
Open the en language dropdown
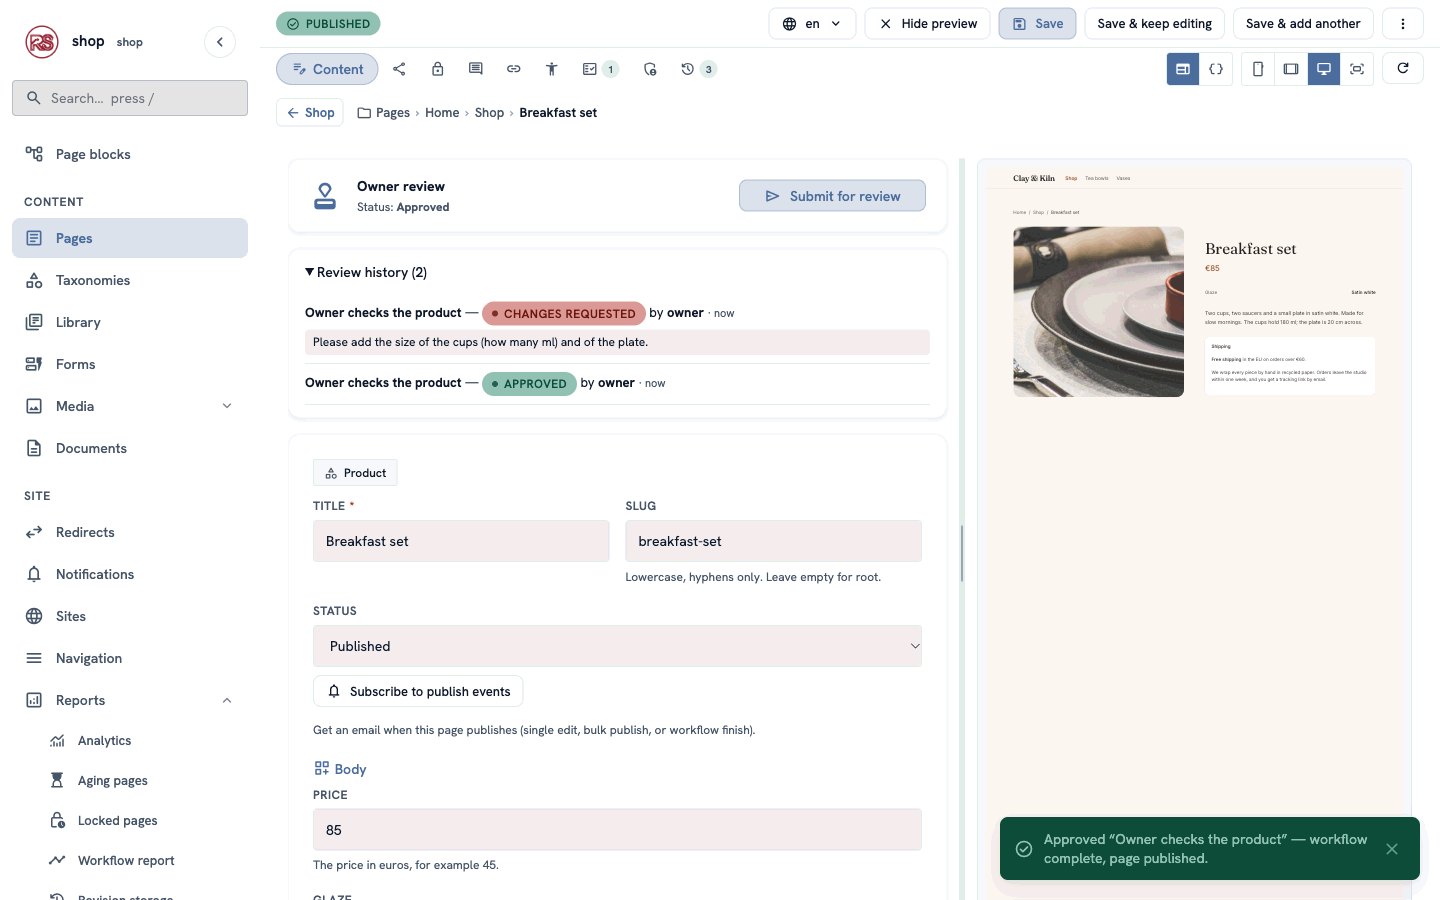click(812, 24)
